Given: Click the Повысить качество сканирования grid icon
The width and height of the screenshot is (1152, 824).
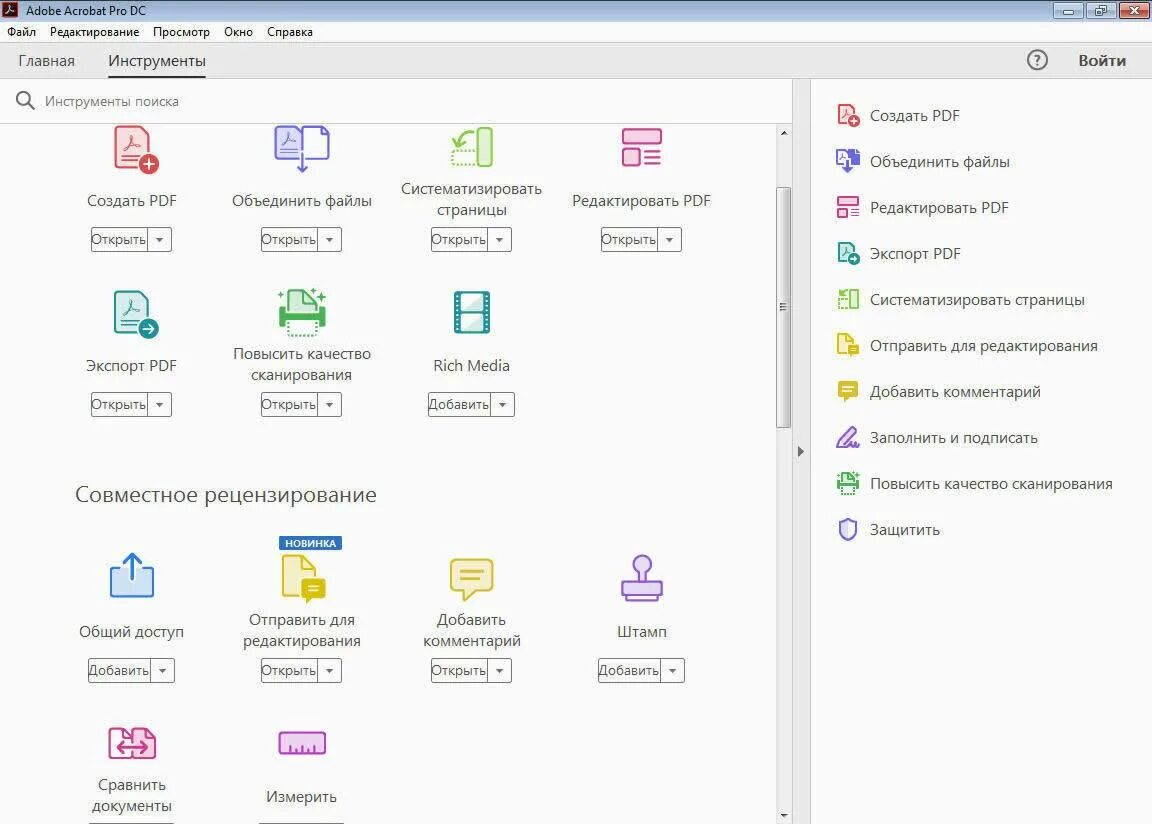Looking at the screenshot, I should tap(302, 311).
